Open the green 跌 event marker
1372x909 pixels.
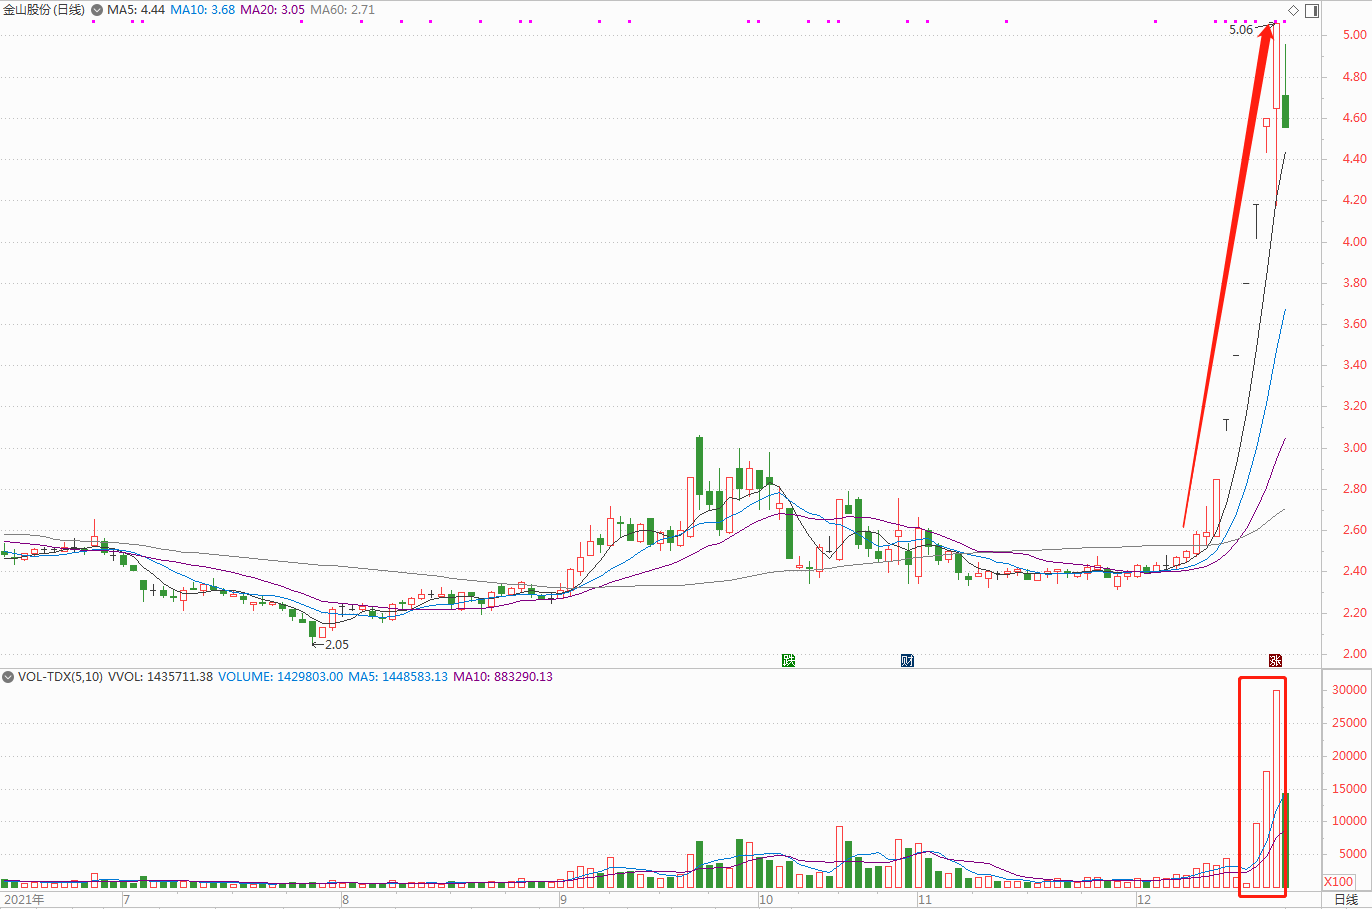[788, 660]
